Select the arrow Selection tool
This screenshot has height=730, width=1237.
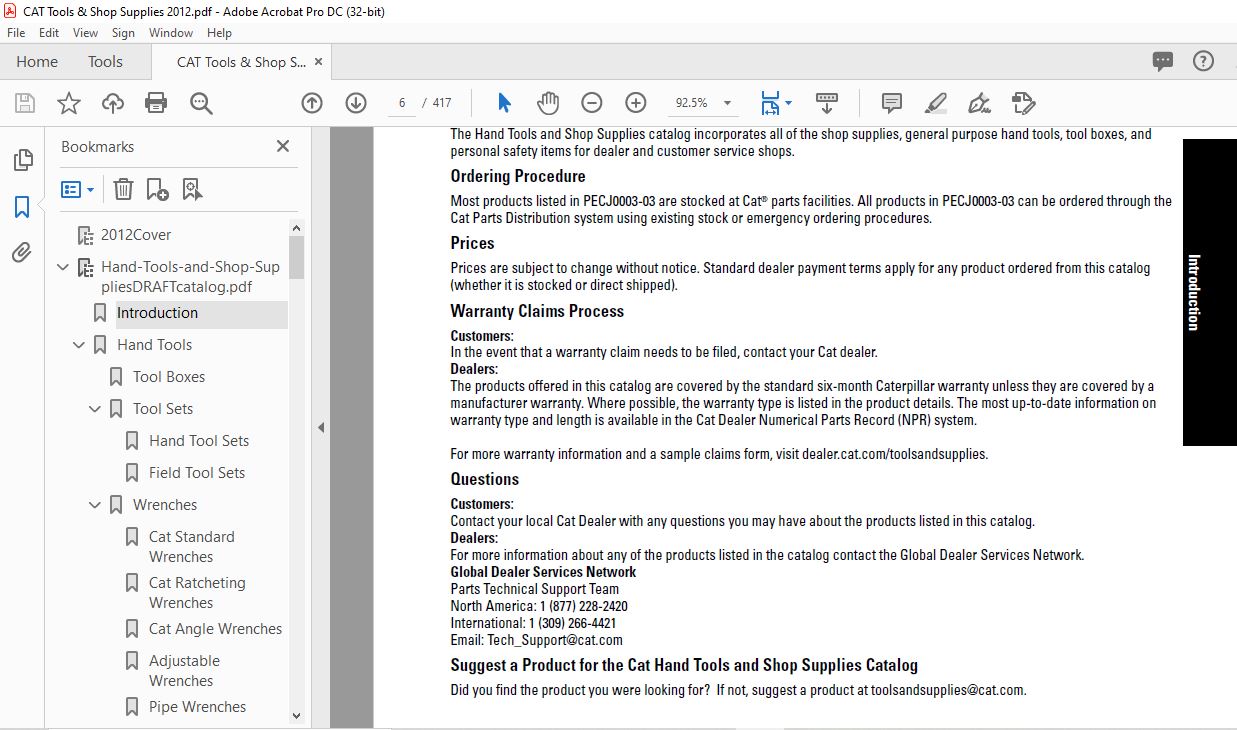click(504, 103)
